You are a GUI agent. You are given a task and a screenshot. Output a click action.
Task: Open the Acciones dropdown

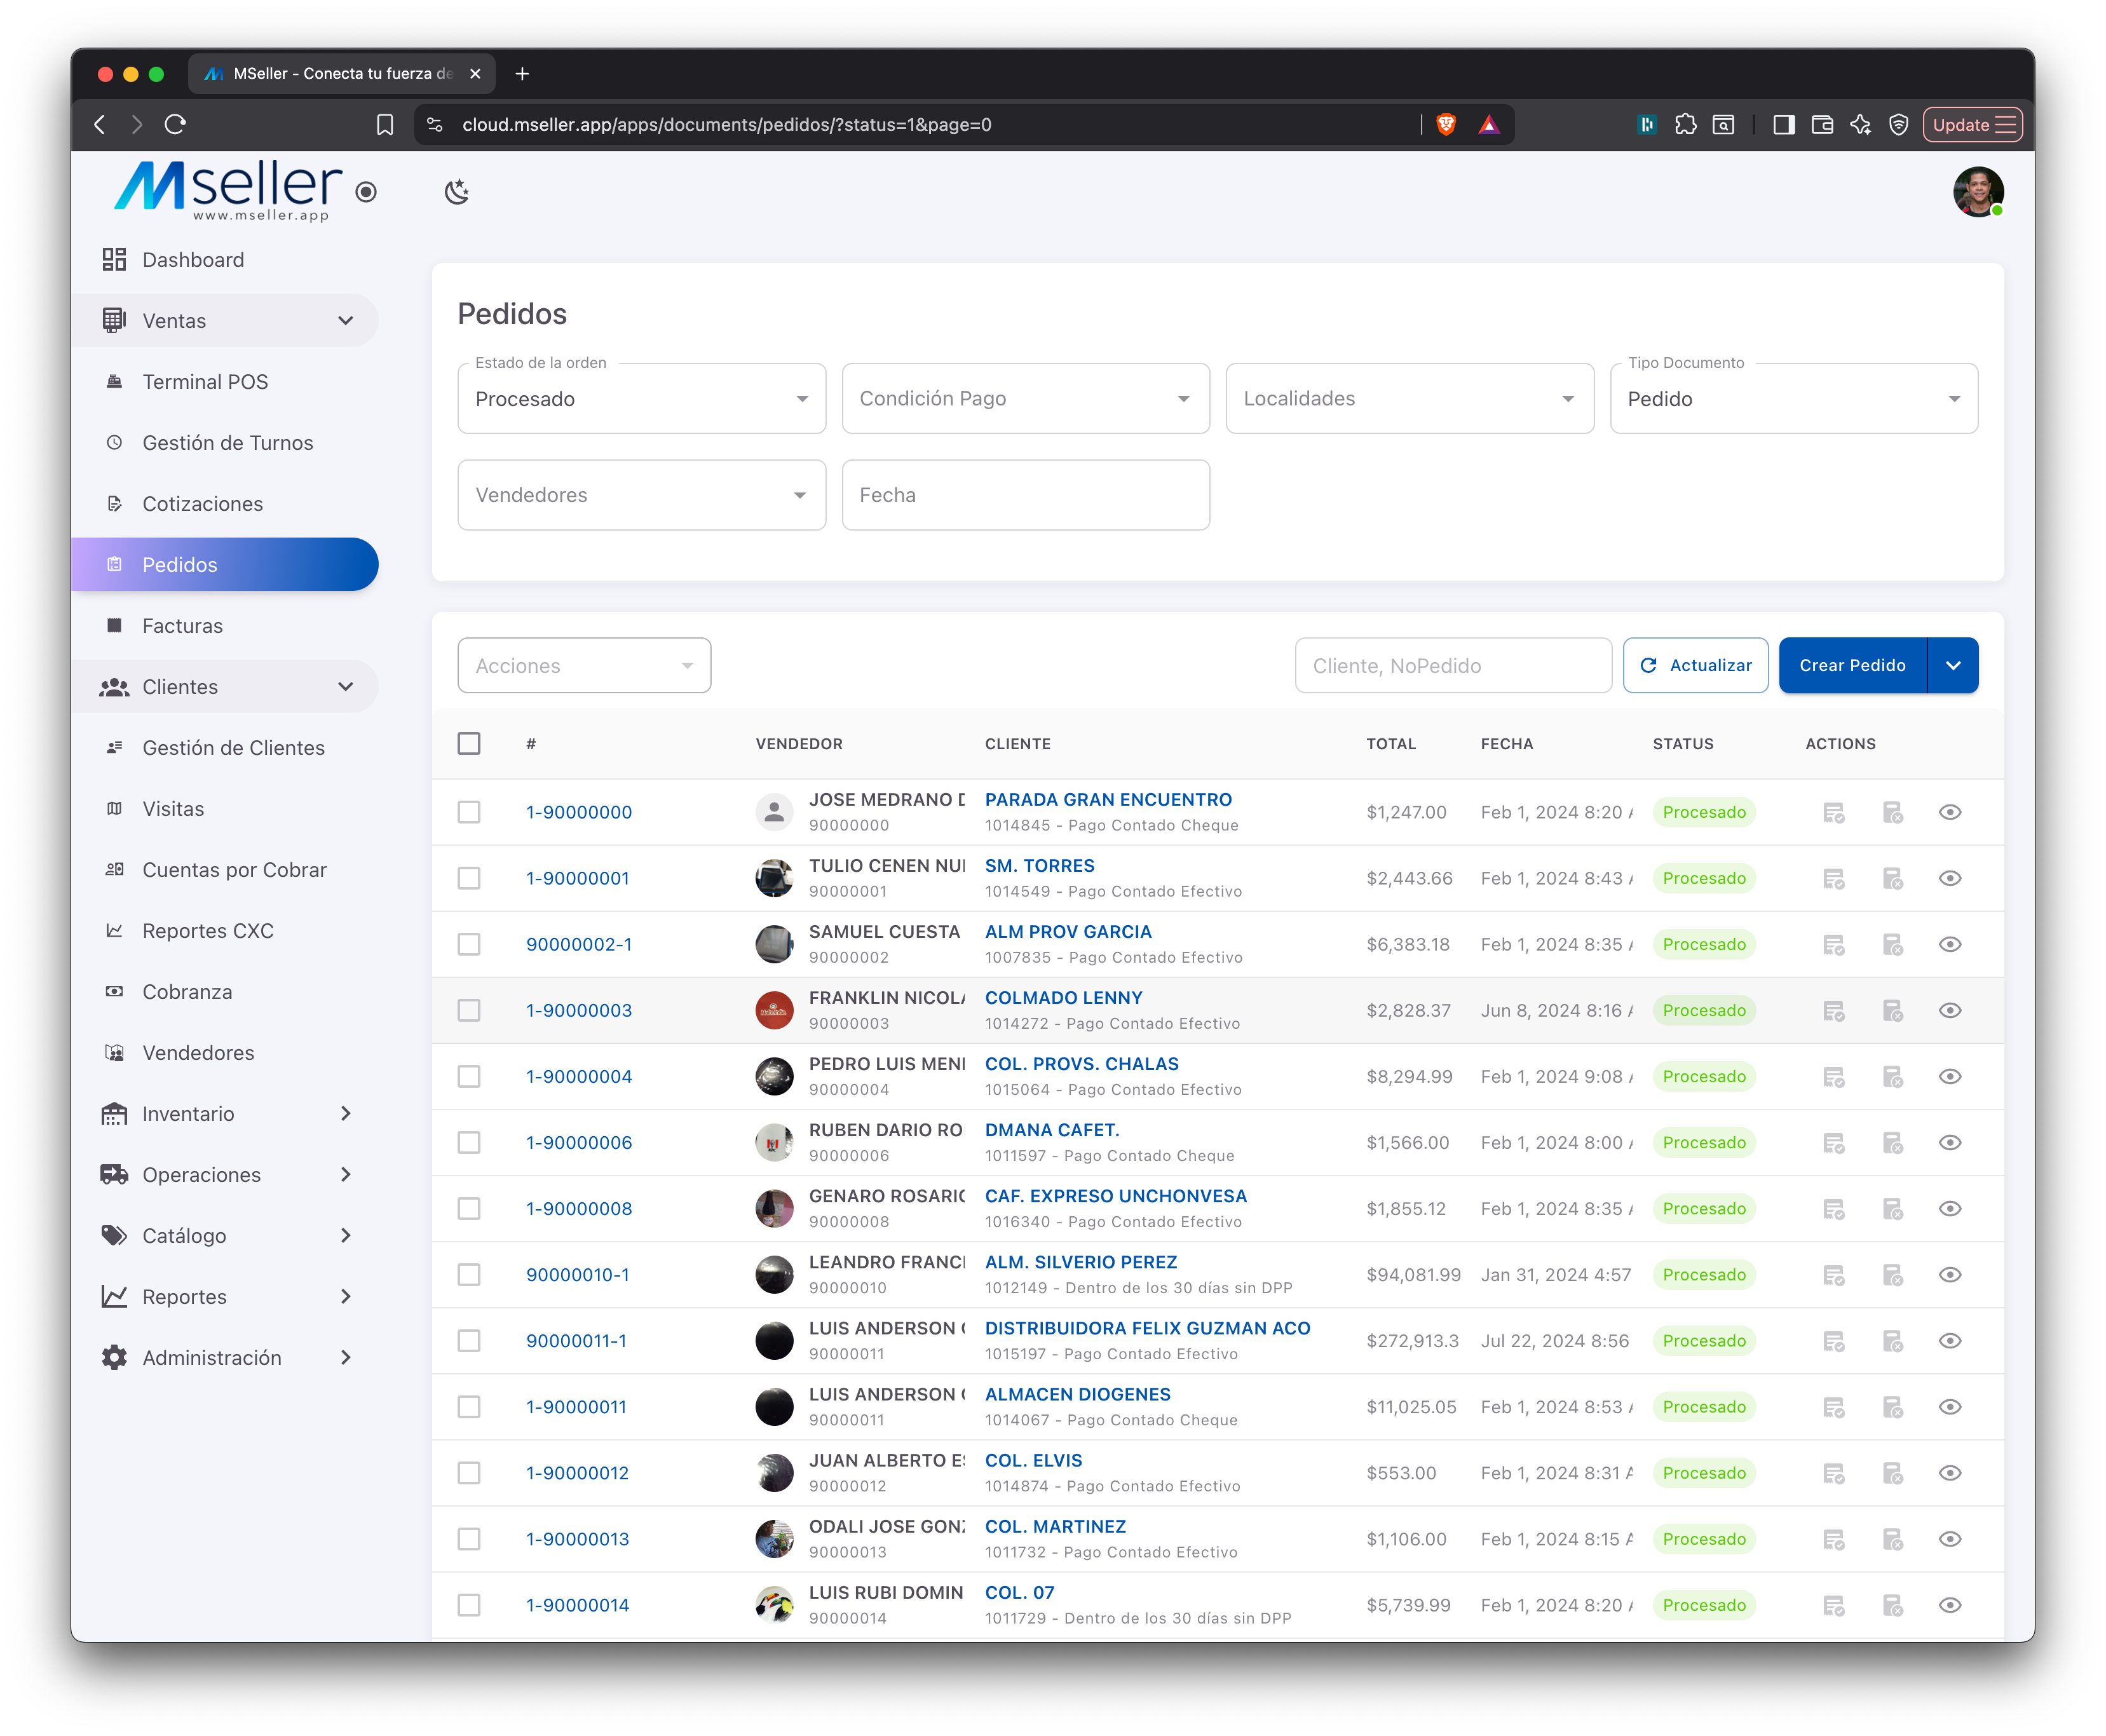[584, 665]
